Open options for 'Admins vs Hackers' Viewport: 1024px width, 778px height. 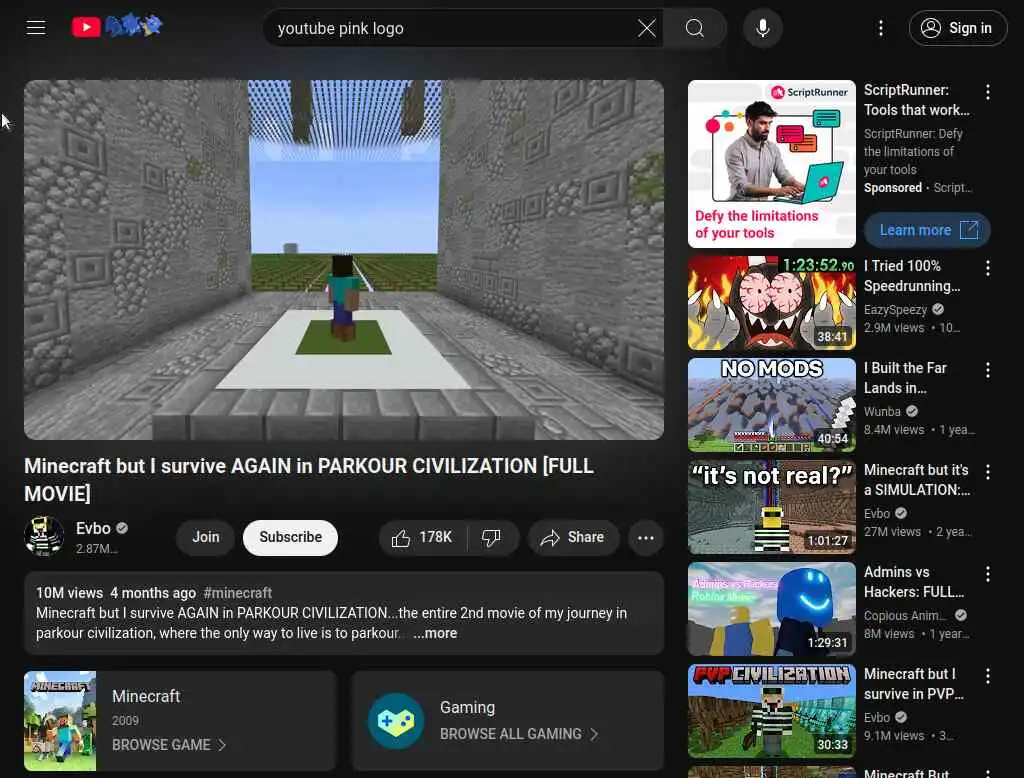point(988,573)
